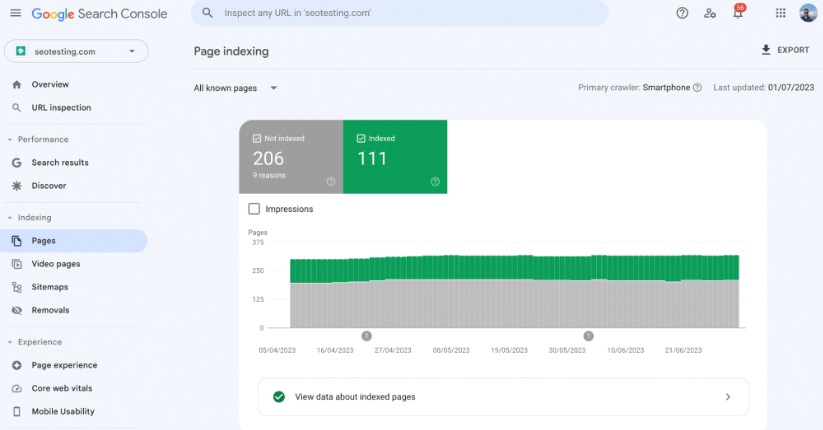Open Mobile Usability report

click(63, 412)
